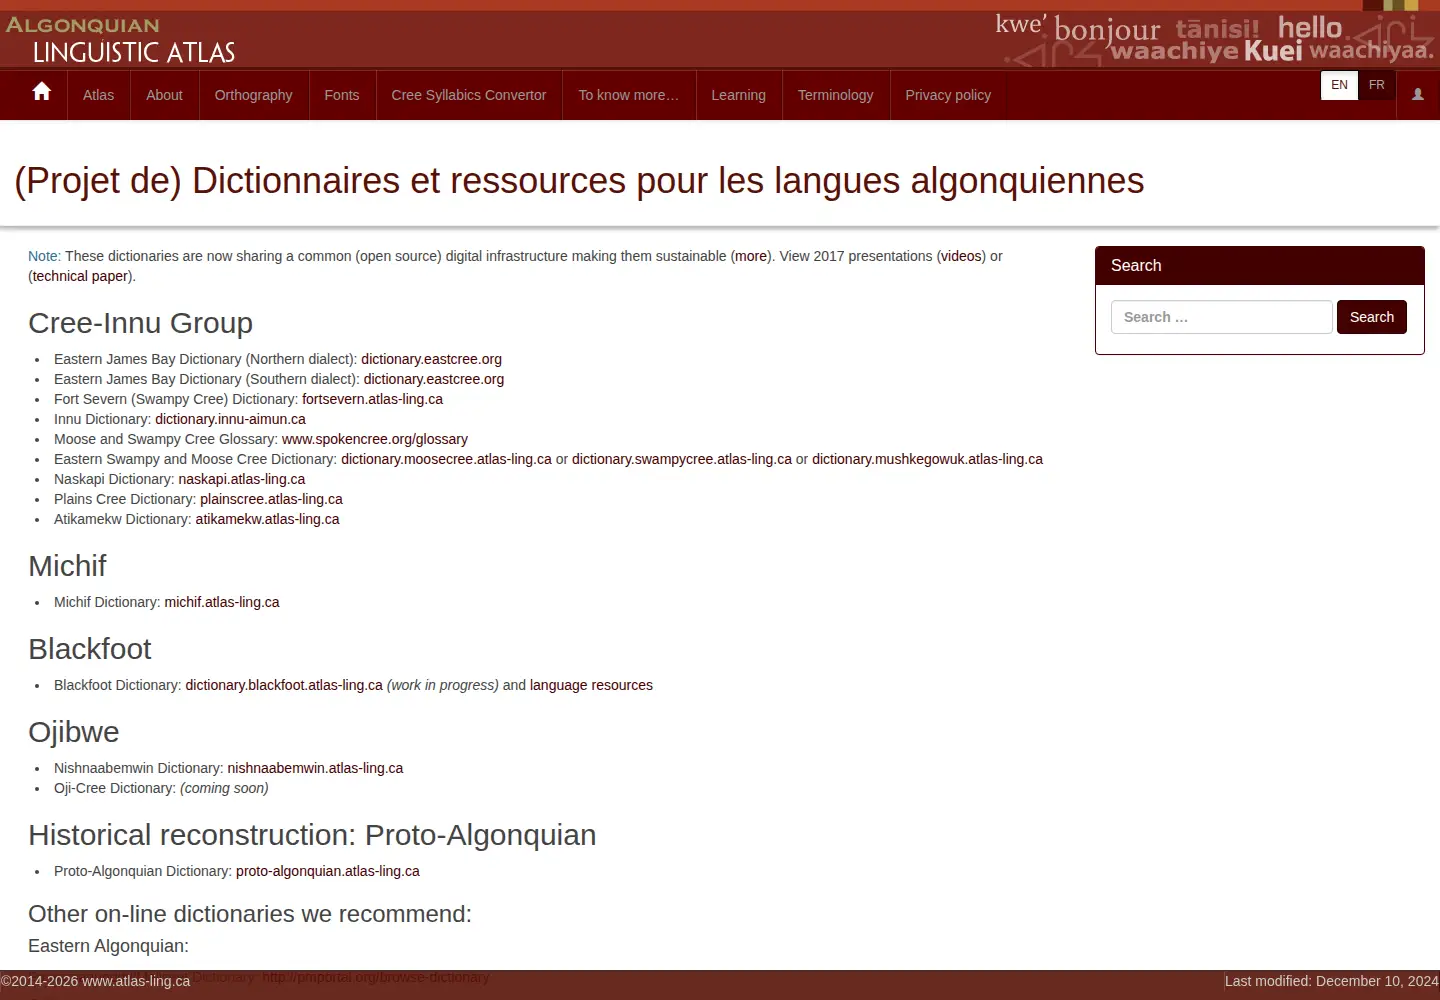Click the Algonquian Linguistic Atlas logo
This screenshot has height=1000, width=1440.
pyautogui.click(x=120, y=39)
